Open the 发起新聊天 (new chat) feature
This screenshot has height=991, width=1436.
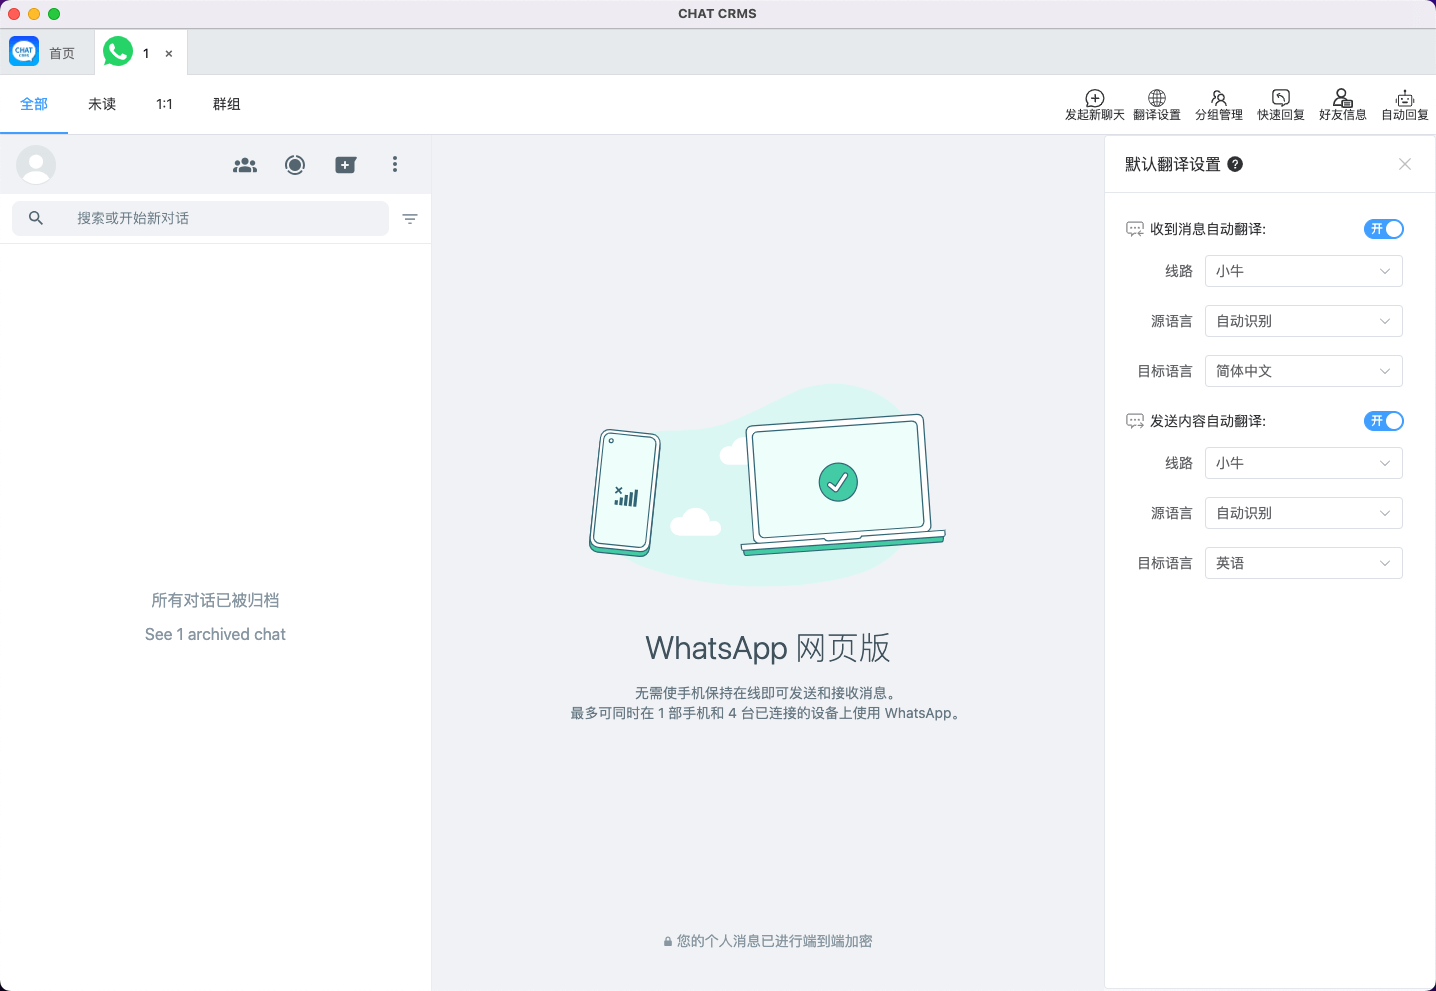(1094, 104)
